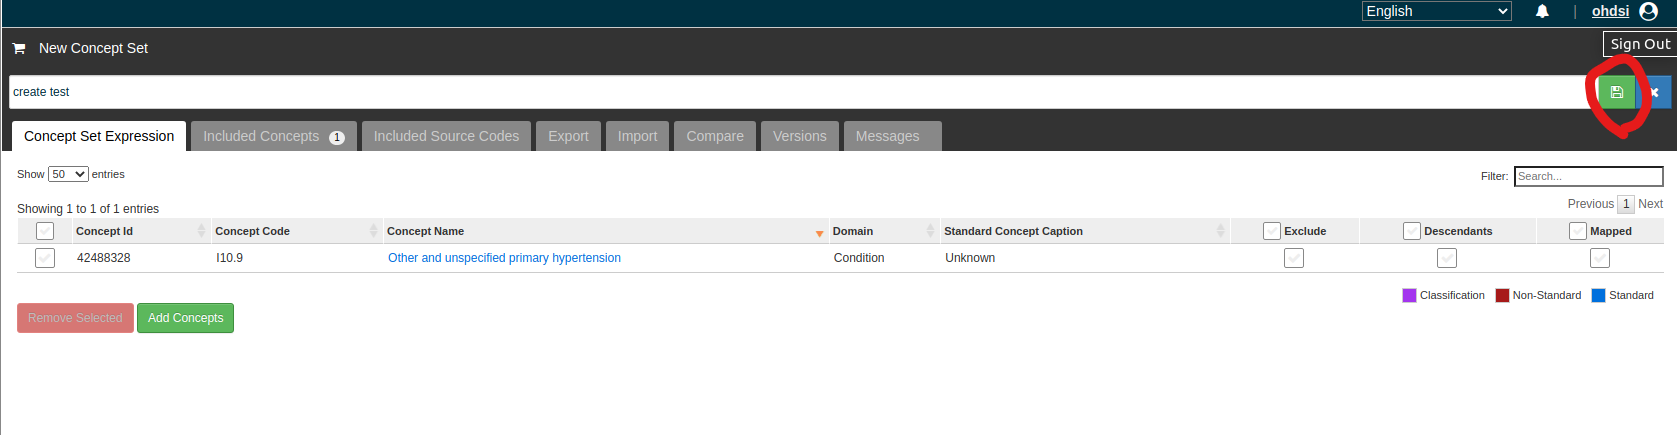
Task: Go to Next page
Action: 1650,204
